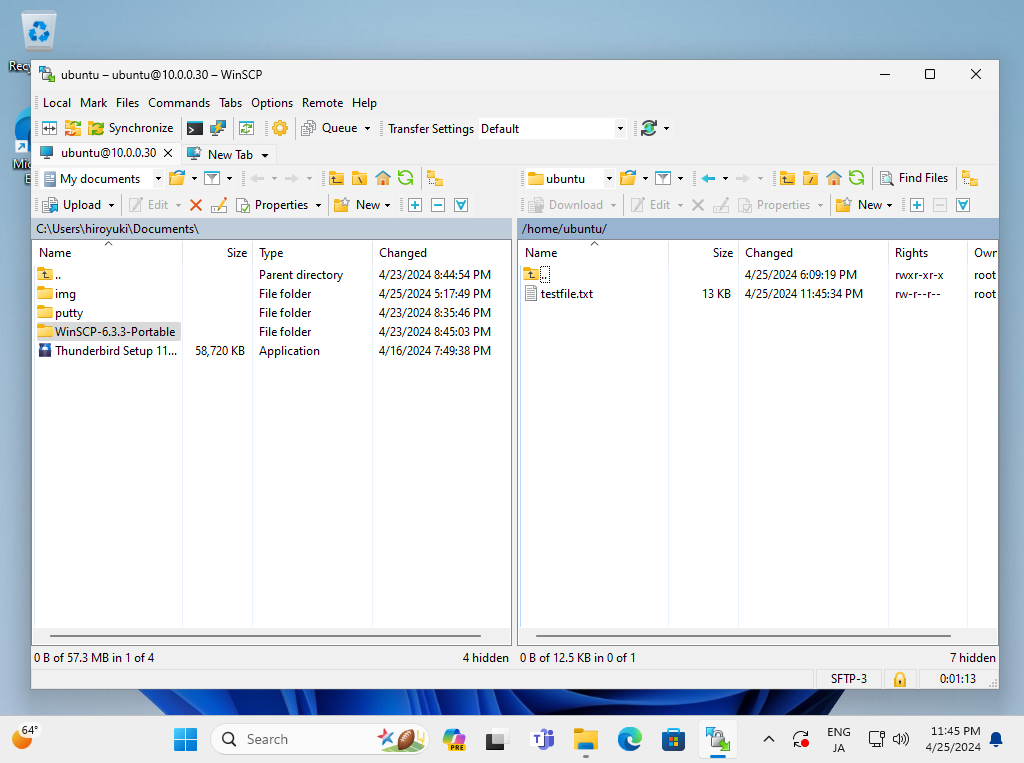This screenshot has width=1024, height=763.
Task: Click remote panel open directory icon
Action: tap(628, 178)
